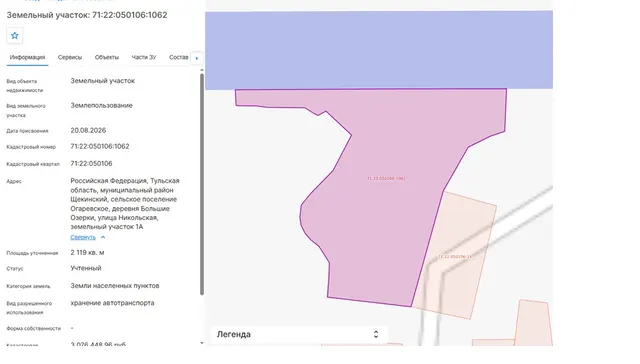The image size is (640, 364).
Task: Click the blue zone on the map
Action: 379,50
